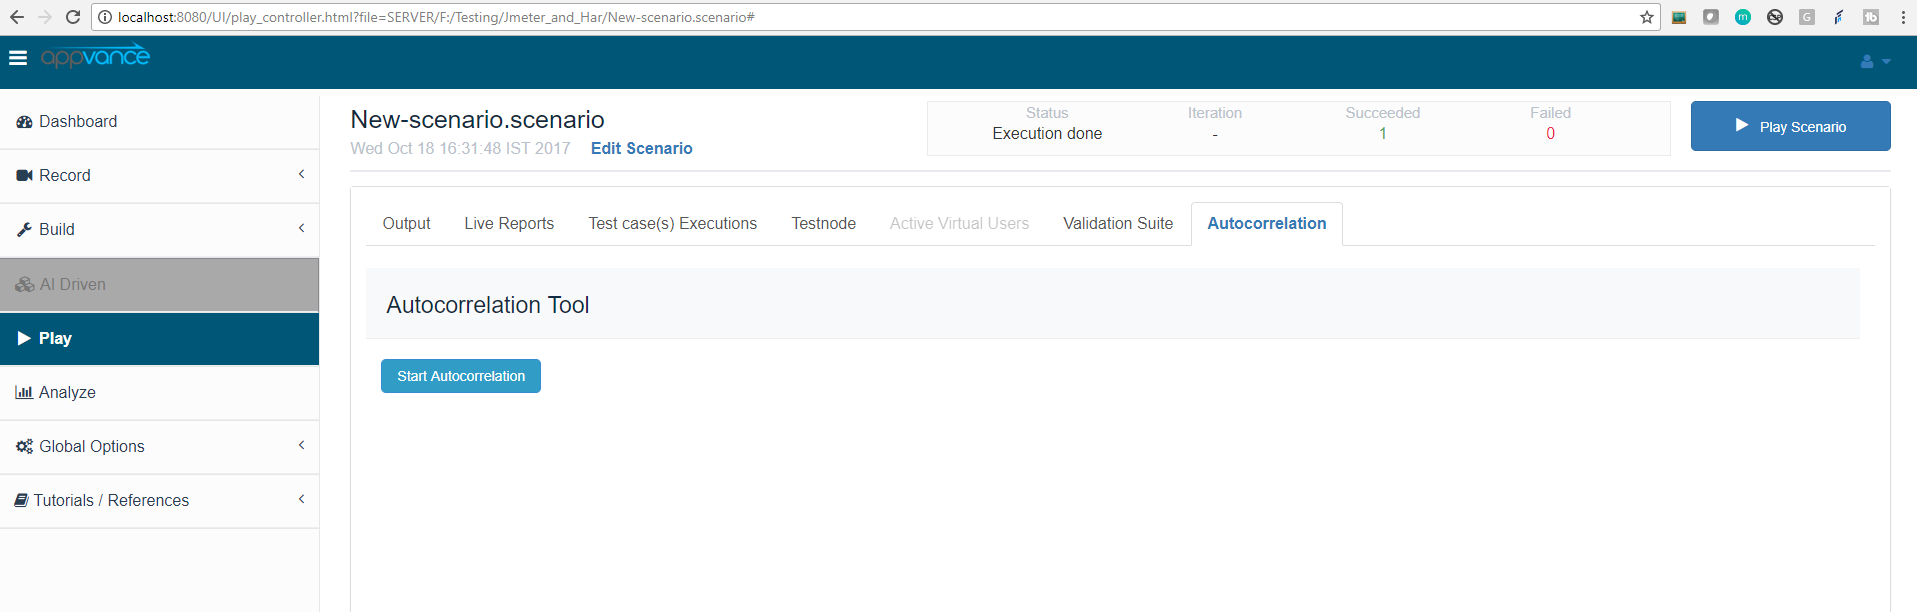The height and width of the screenshot is (612, 1917).
Task: Open the Validation Suite tab
Action: [x=1118, y=224]
